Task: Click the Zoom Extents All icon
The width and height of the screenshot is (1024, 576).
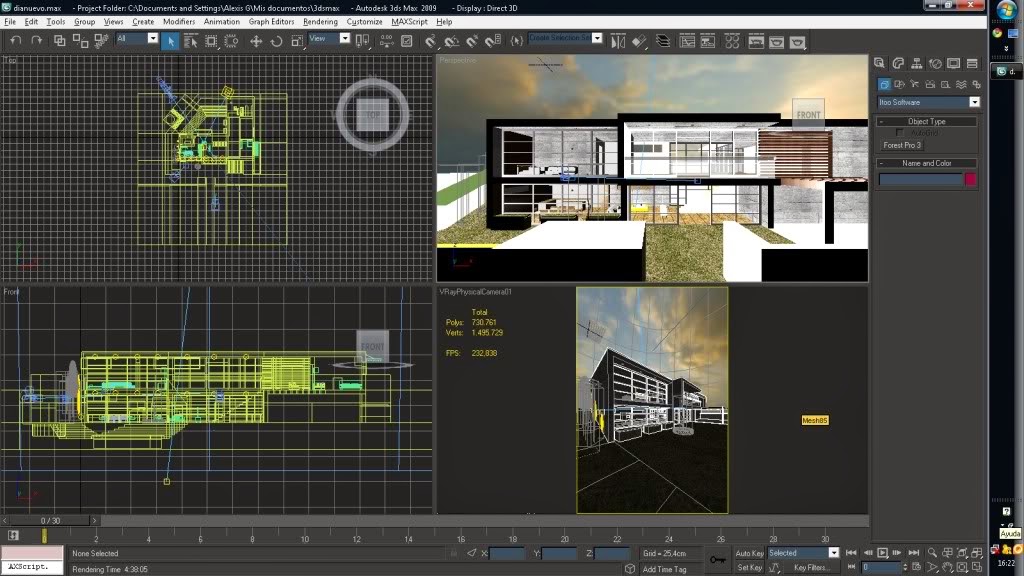Action: coord(976,552)
